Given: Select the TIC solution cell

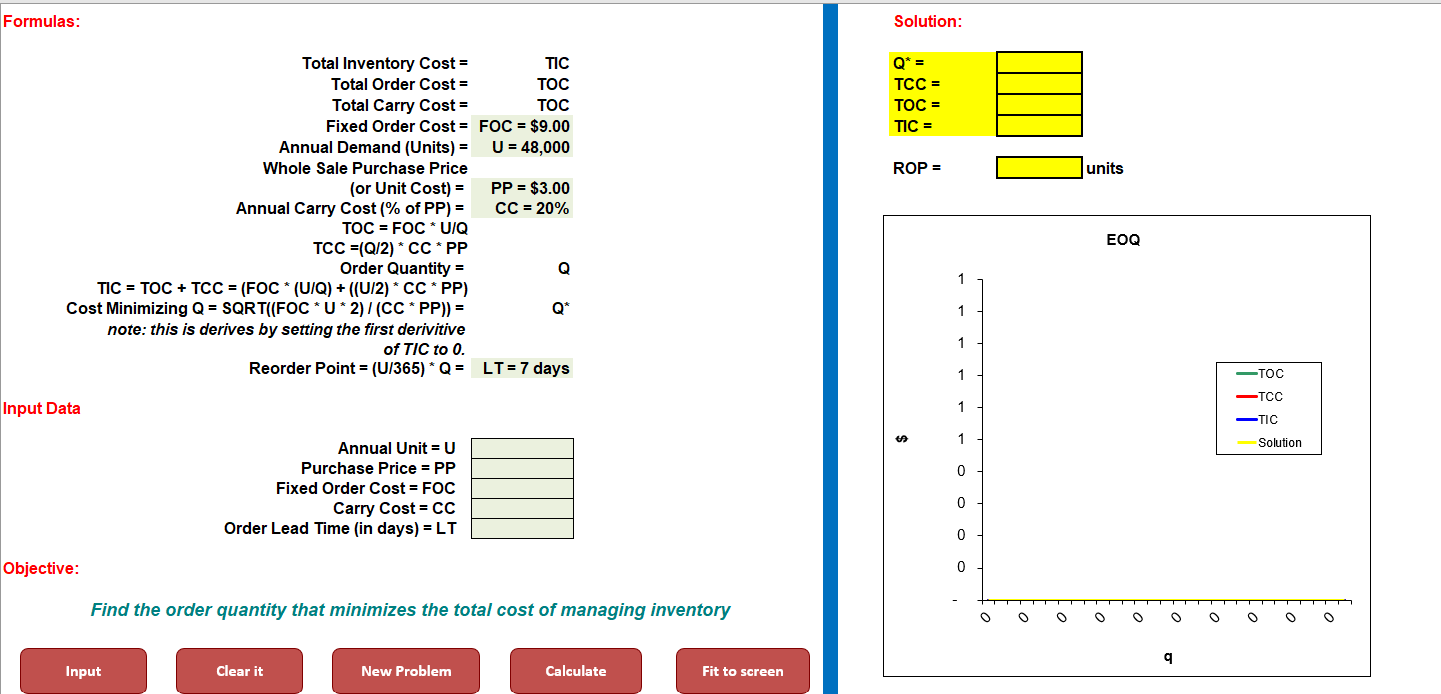Looking at the screenshot, I should click(x=1038, y=126).
